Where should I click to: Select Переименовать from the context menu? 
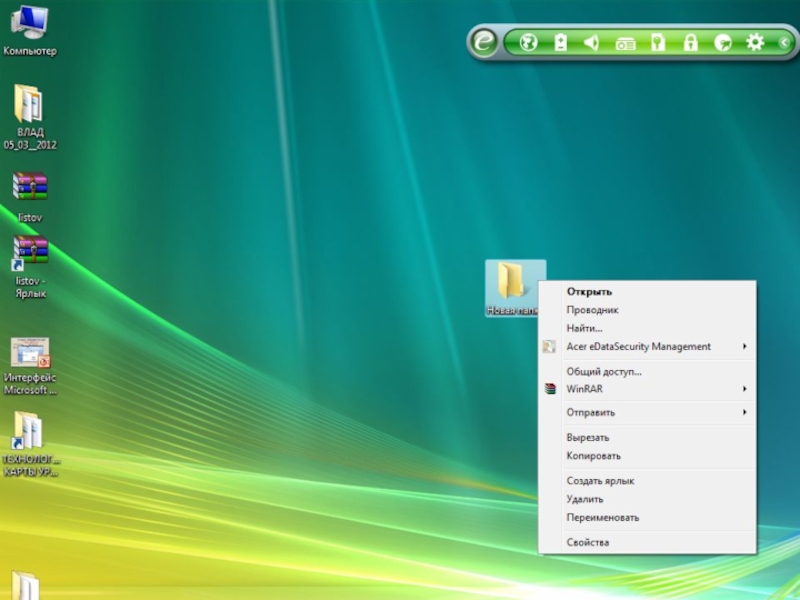point(602,518)
